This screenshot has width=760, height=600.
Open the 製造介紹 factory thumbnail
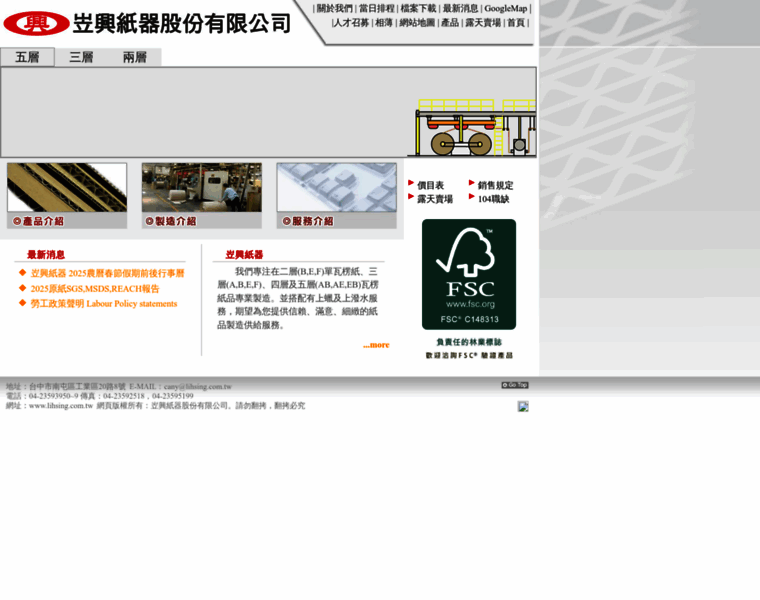[x=202, y=187]
